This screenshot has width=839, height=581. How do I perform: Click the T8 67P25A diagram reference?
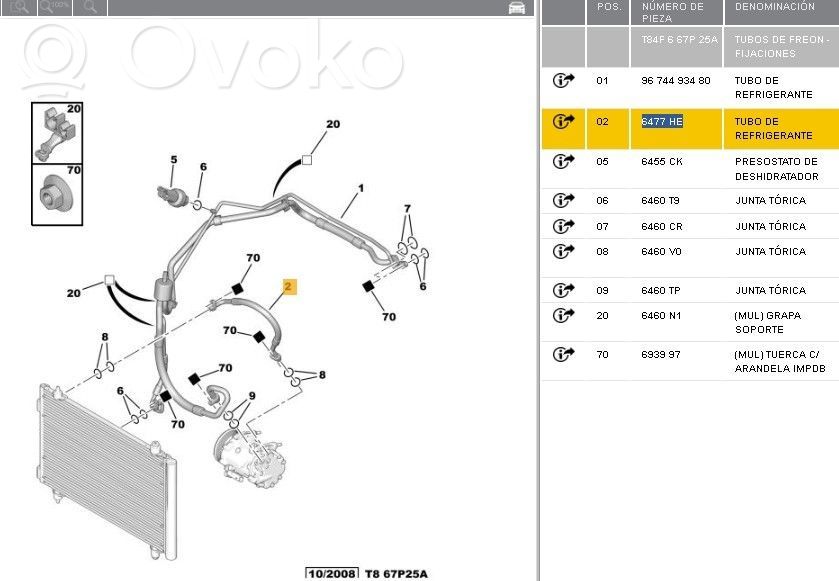tap(396, 574)
